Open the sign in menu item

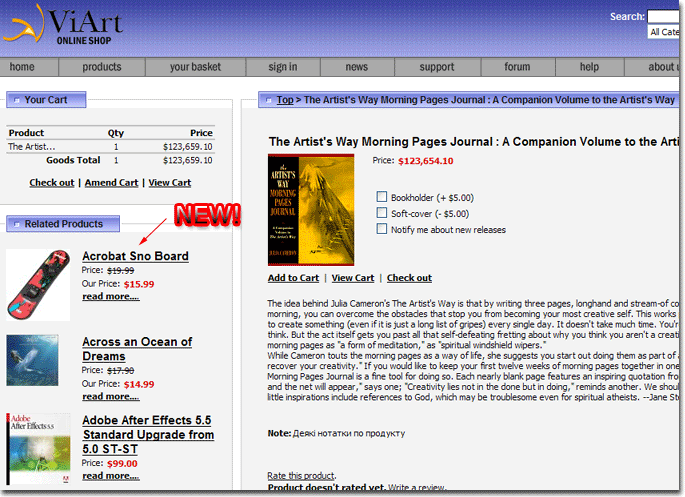[x=283, y=67]
